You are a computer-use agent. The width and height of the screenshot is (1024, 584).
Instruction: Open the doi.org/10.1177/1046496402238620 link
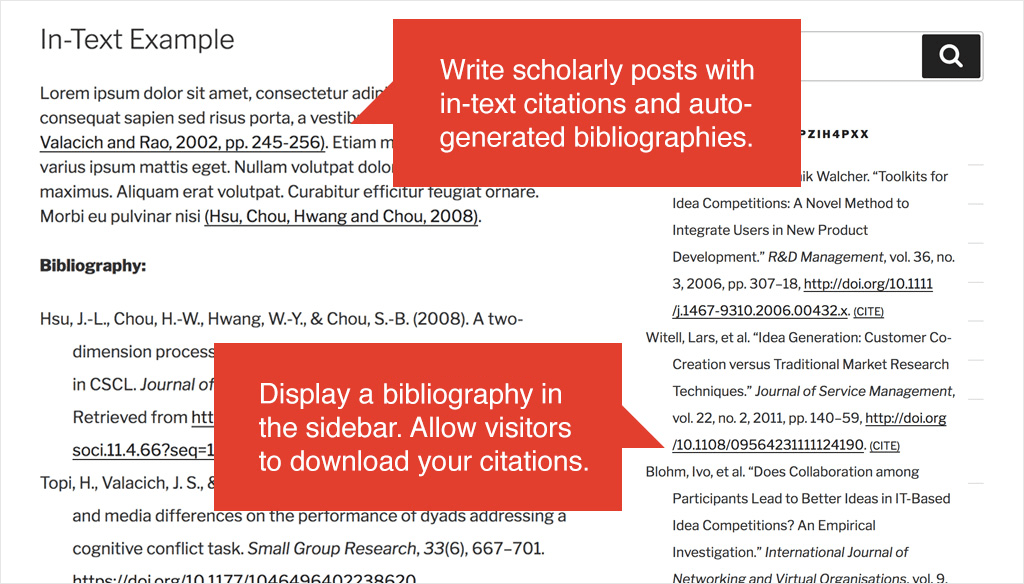point(244,578)
